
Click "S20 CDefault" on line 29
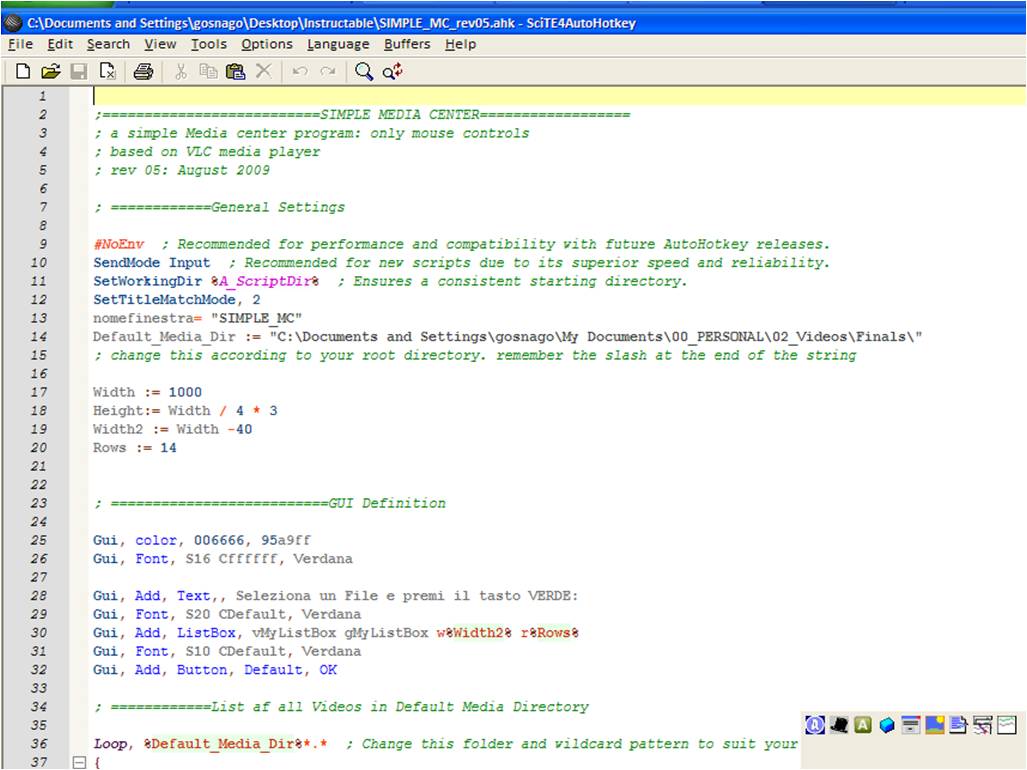pyautogui.click(x=236, y=614)
